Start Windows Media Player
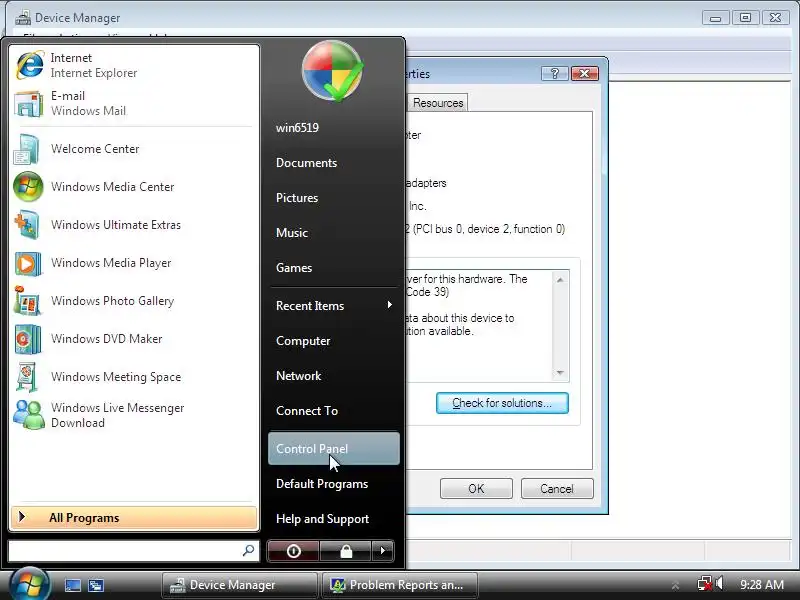Screen dimensions: 800x600 coord(134,263)
